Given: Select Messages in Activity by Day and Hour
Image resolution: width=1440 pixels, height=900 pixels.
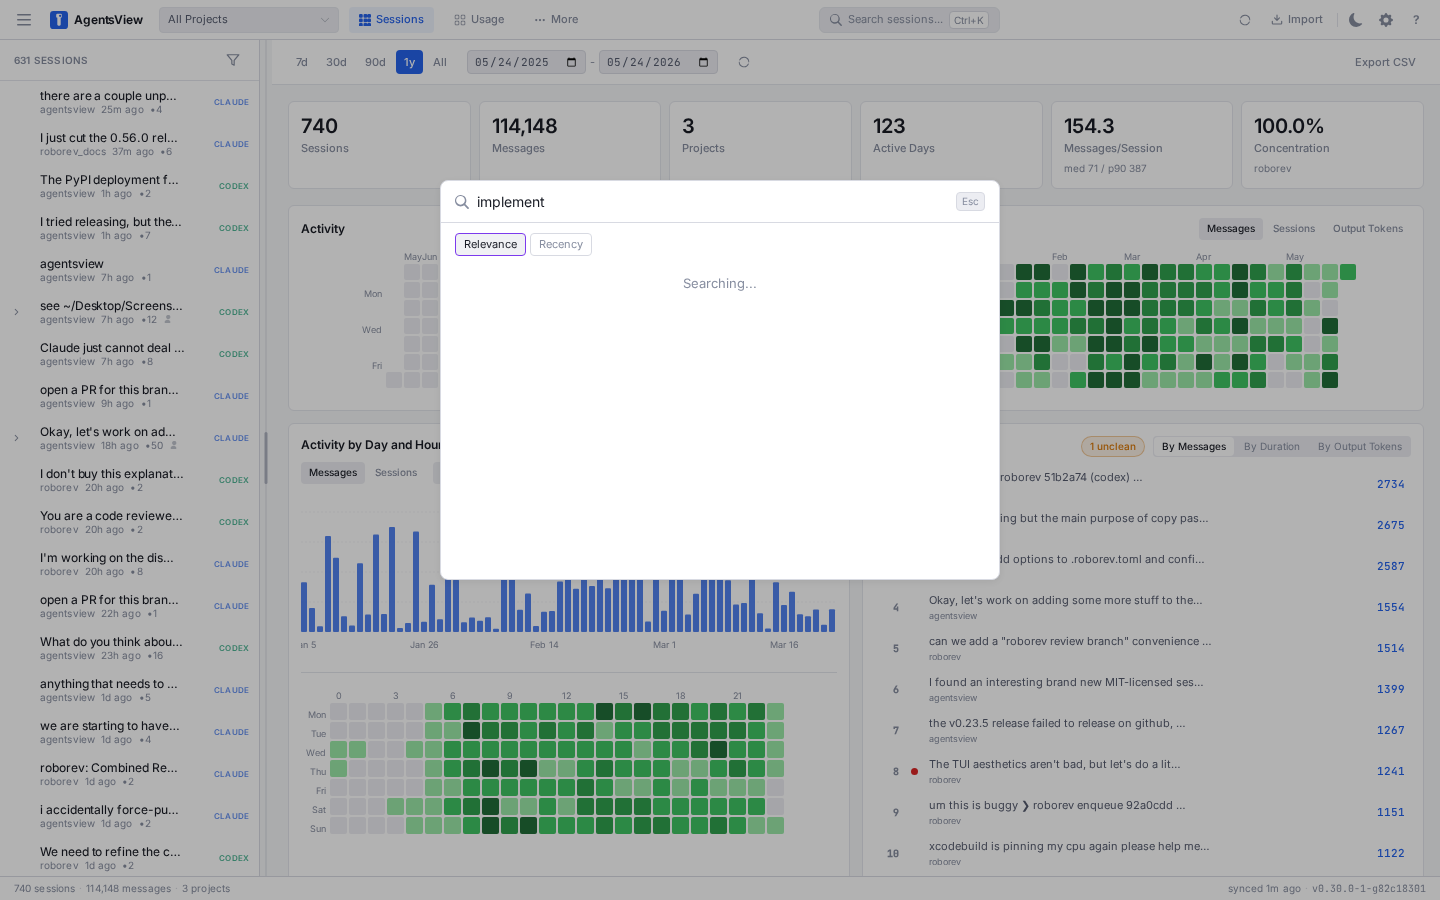Looking at the screenshot, I should click(333, 473).
